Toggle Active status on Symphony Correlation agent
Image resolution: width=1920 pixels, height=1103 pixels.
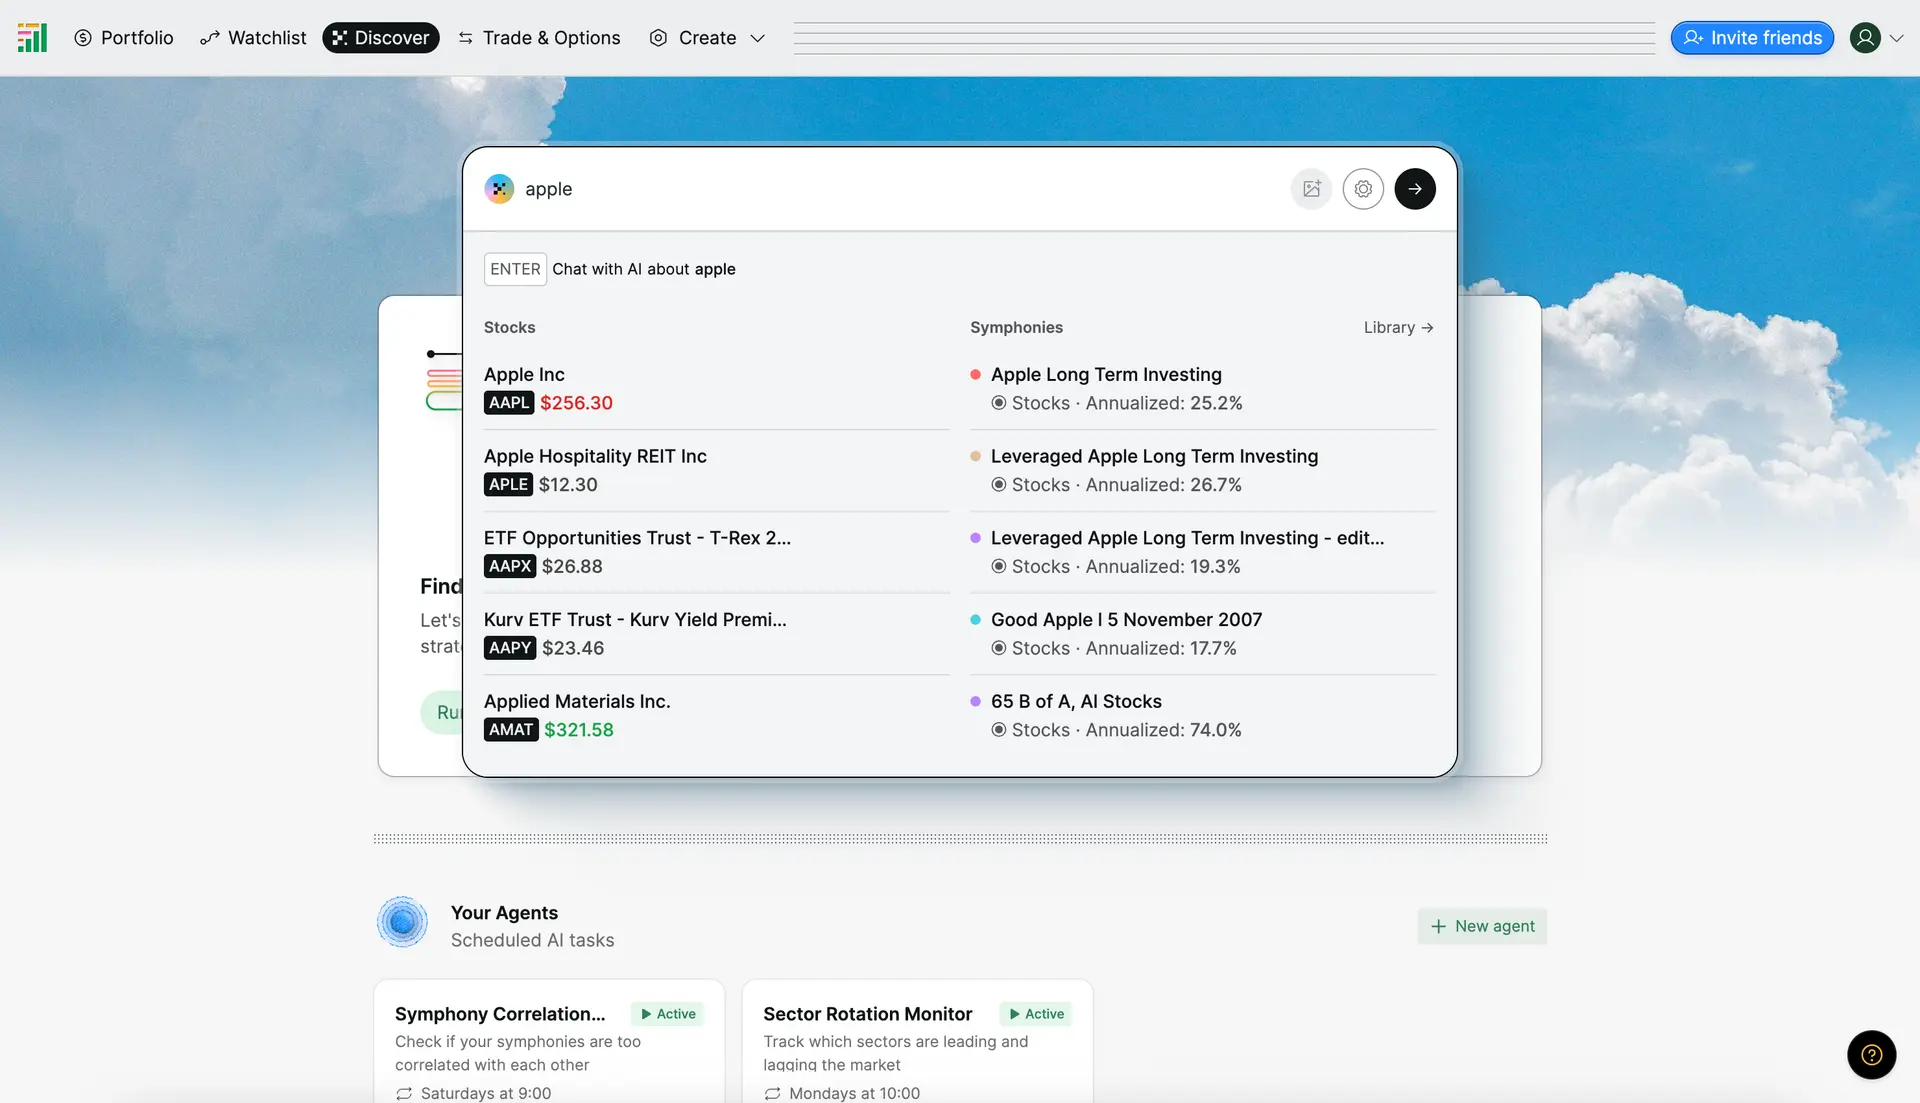668,1014
